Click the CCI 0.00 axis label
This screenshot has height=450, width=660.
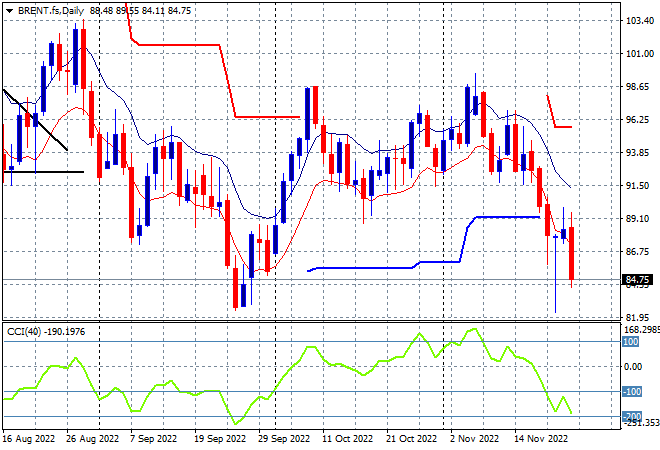pyautogui.click(x=633, y=367)
